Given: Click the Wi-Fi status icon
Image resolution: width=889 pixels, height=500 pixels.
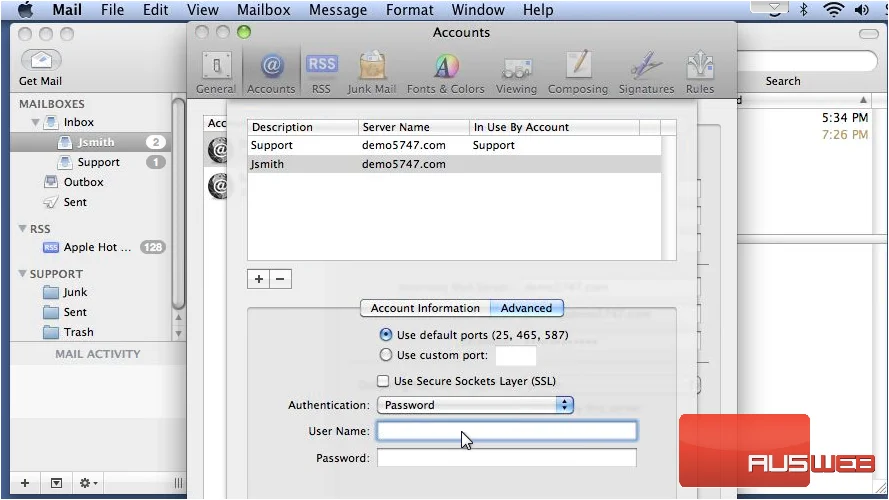Looking at the screenshot, I should pos(833,9).
